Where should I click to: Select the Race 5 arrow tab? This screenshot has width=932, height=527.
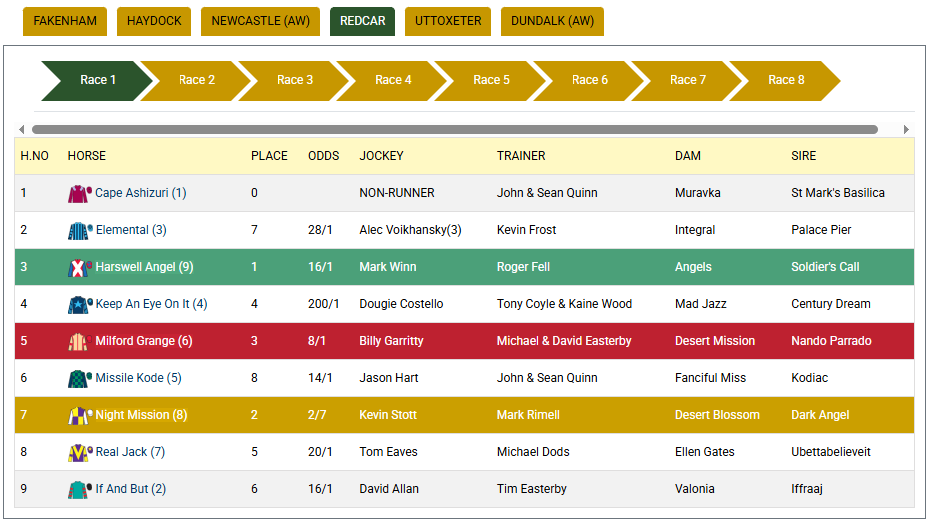[x=492, y=80]
